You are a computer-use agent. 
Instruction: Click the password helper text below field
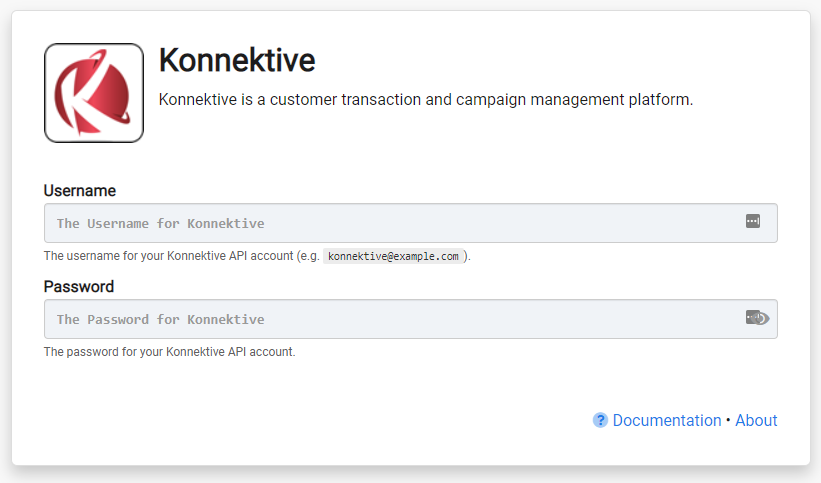pos(170,352)
